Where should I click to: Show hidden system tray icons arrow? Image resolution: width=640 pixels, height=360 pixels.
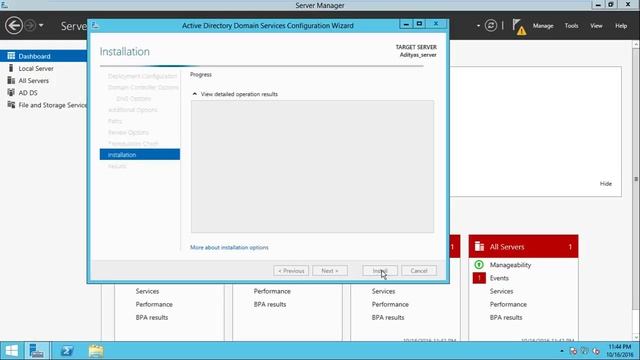coord(562,351)
